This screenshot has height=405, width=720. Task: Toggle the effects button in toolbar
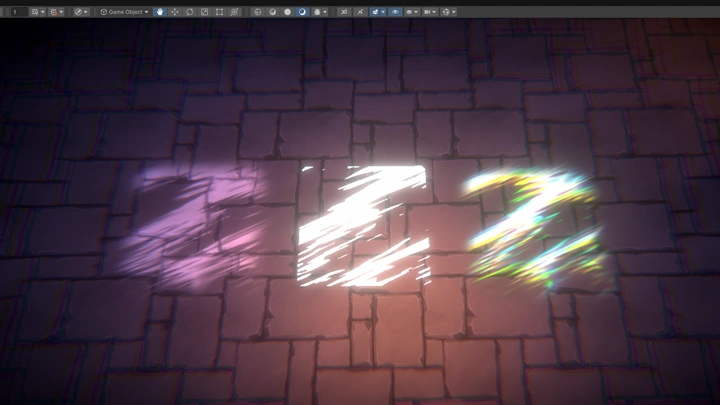click(375, 12)
